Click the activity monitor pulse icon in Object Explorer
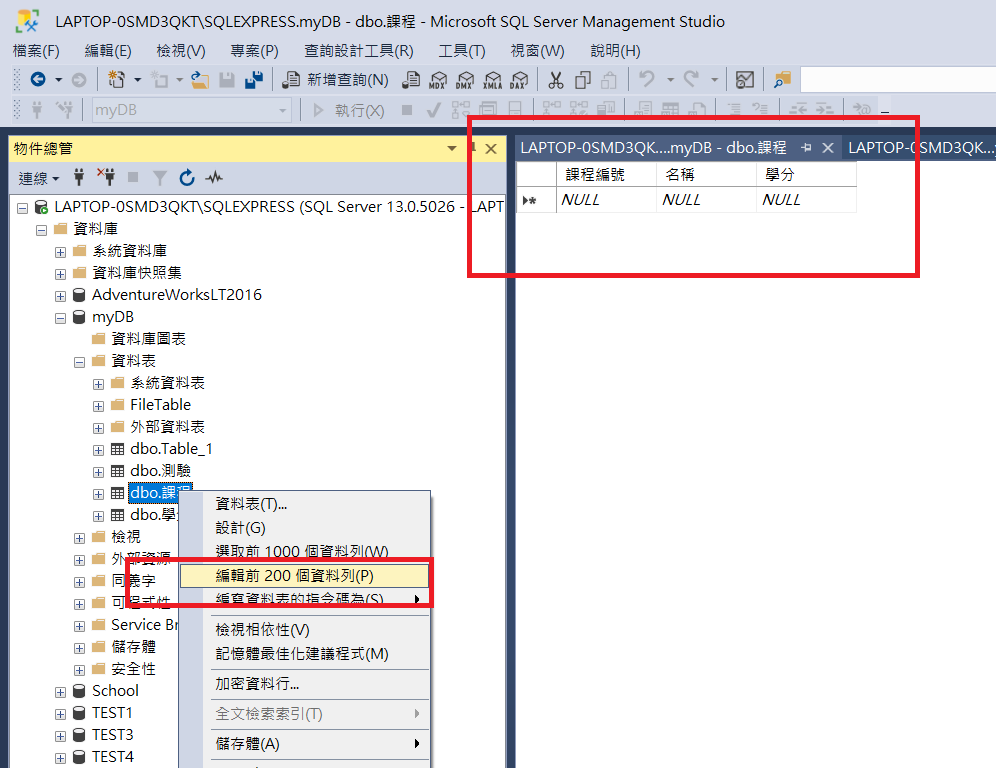Image resolution: width=996 pixels, height=768 pixels. [x=213, y=177]
